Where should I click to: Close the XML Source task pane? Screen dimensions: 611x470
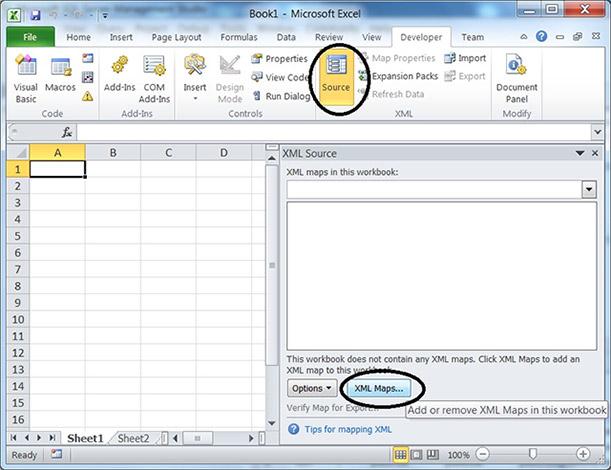coord(596,153)
